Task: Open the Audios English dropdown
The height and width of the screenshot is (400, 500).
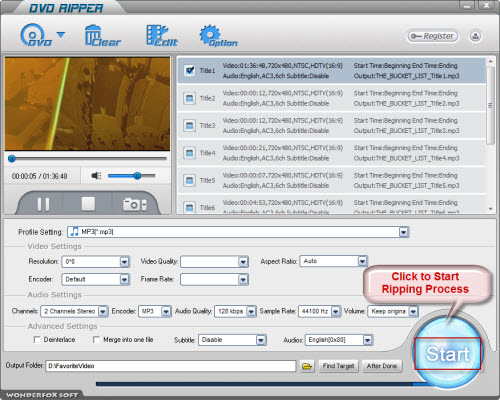Action: [x=367, y=340]
